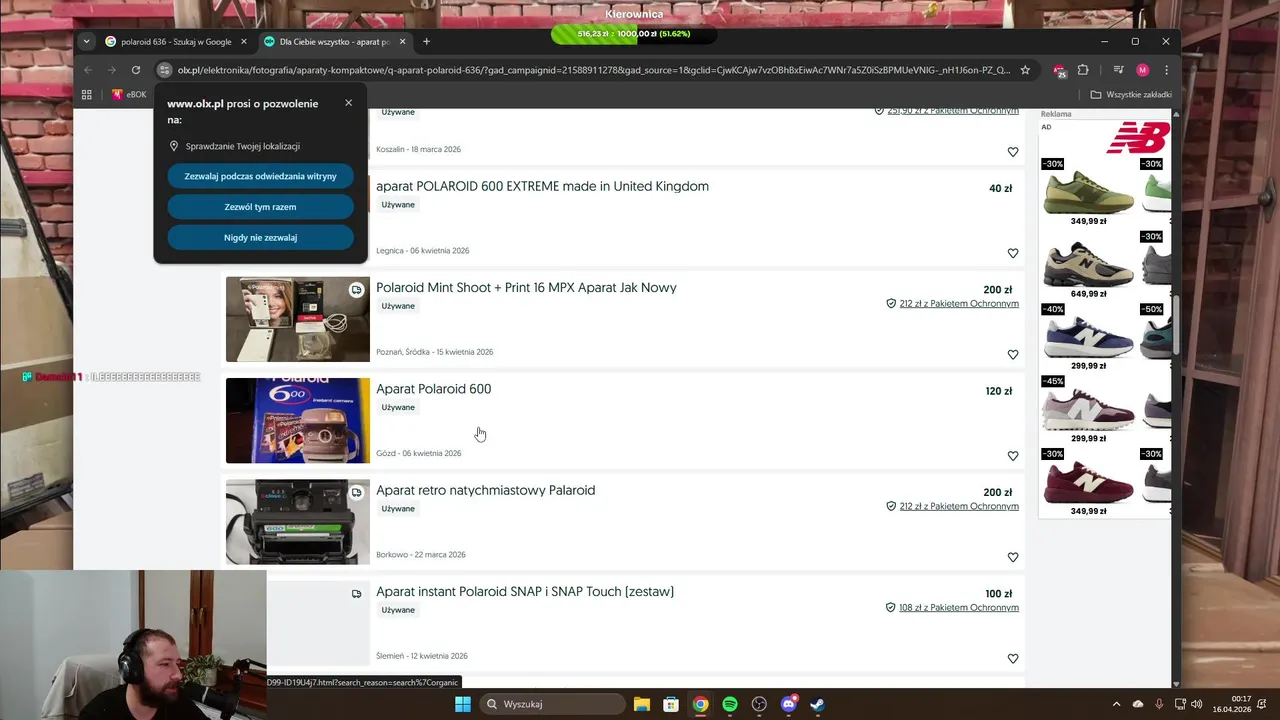Click page vertical scrollbar thumb
Screen dimensions: 1280x720
[x=1176, y=324]
